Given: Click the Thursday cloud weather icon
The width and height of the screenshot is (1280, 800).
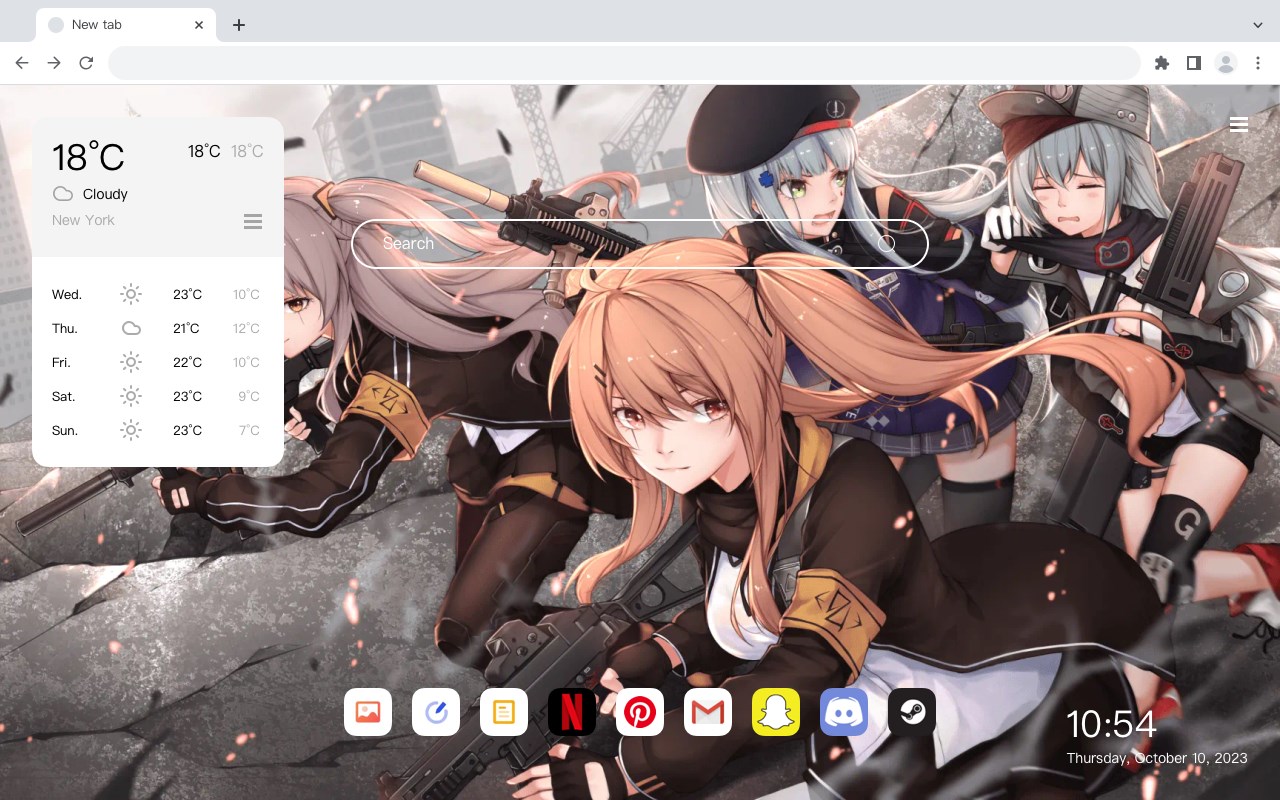Looking at the screenshot, I should (131, 328).
